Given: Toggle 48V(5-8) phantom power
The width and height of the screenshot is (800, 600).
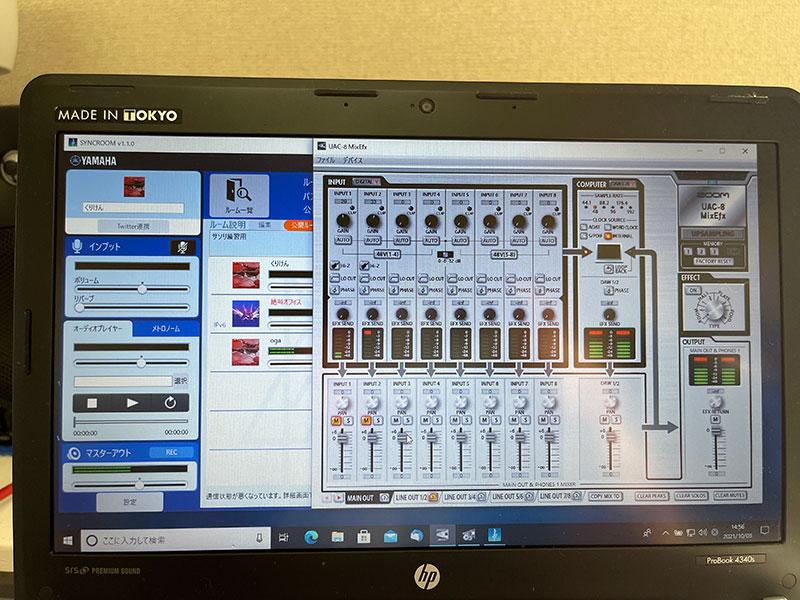Looking at the screenshot, I should tap(504, 254).
